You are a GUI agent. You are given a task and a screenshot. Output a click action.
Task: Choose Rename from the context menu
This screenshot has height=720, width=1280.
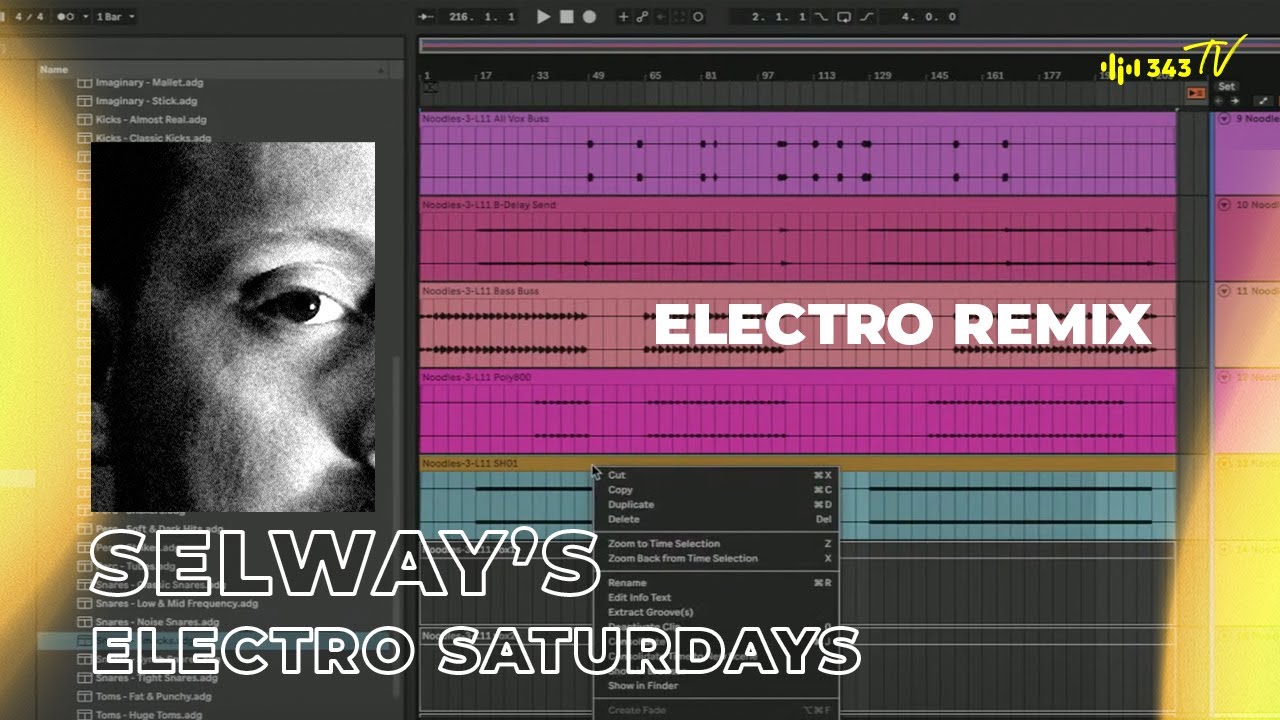(716, 583)
